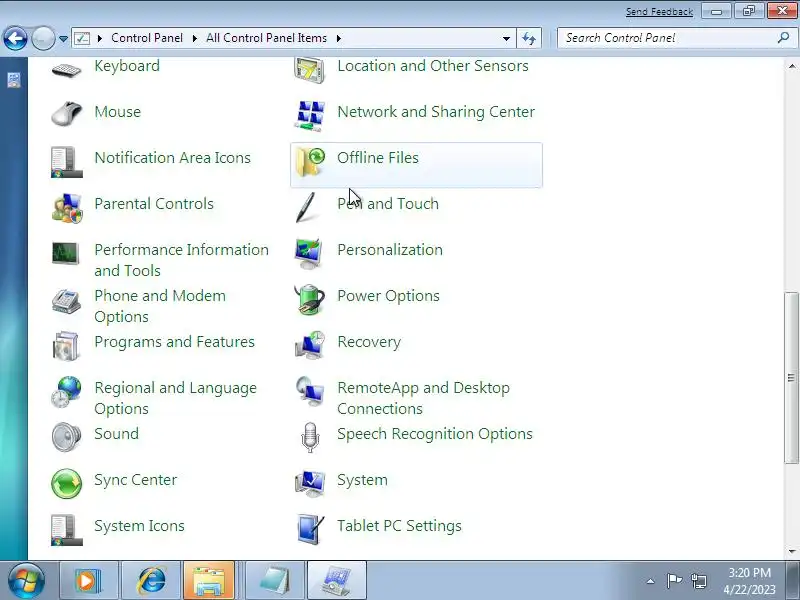This screenshot has height=600, width=800.
Task: Open Programs and Features link
Action: click(x=174, y=342)
